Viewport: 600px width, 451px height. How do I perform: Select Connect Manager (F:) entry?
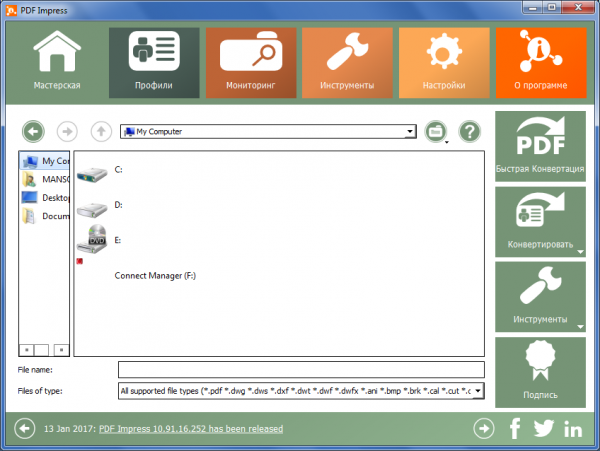pos(155,275)
